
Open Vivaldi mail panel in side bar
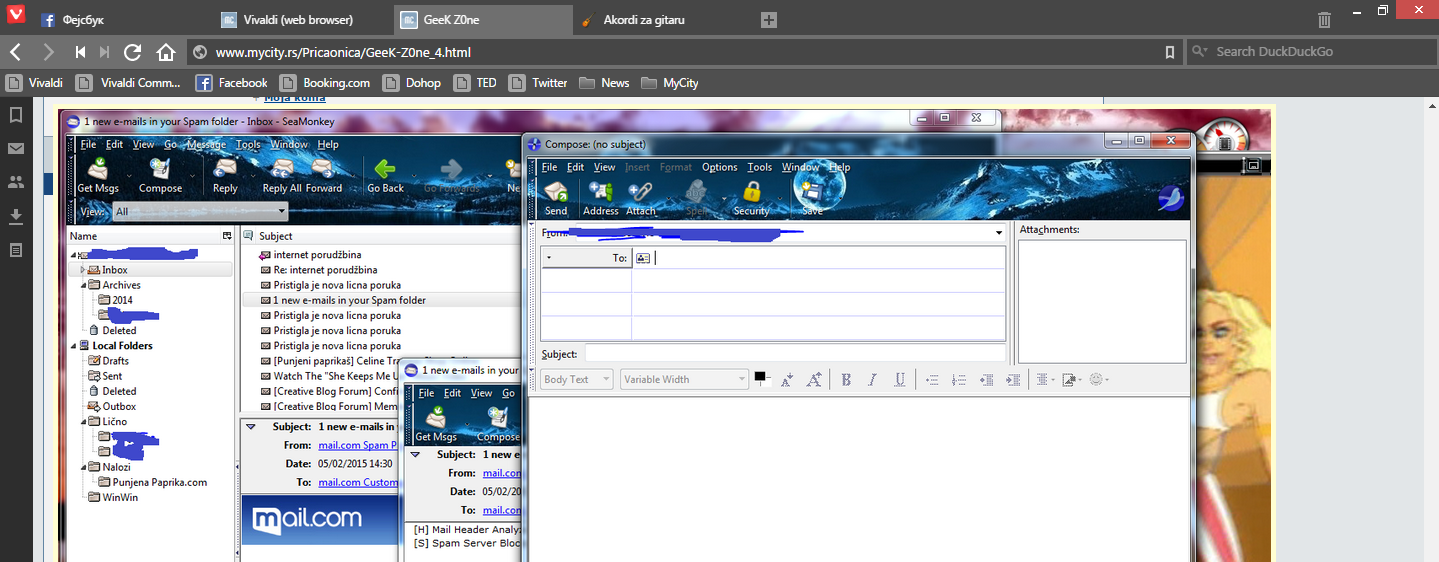(16, 149)
